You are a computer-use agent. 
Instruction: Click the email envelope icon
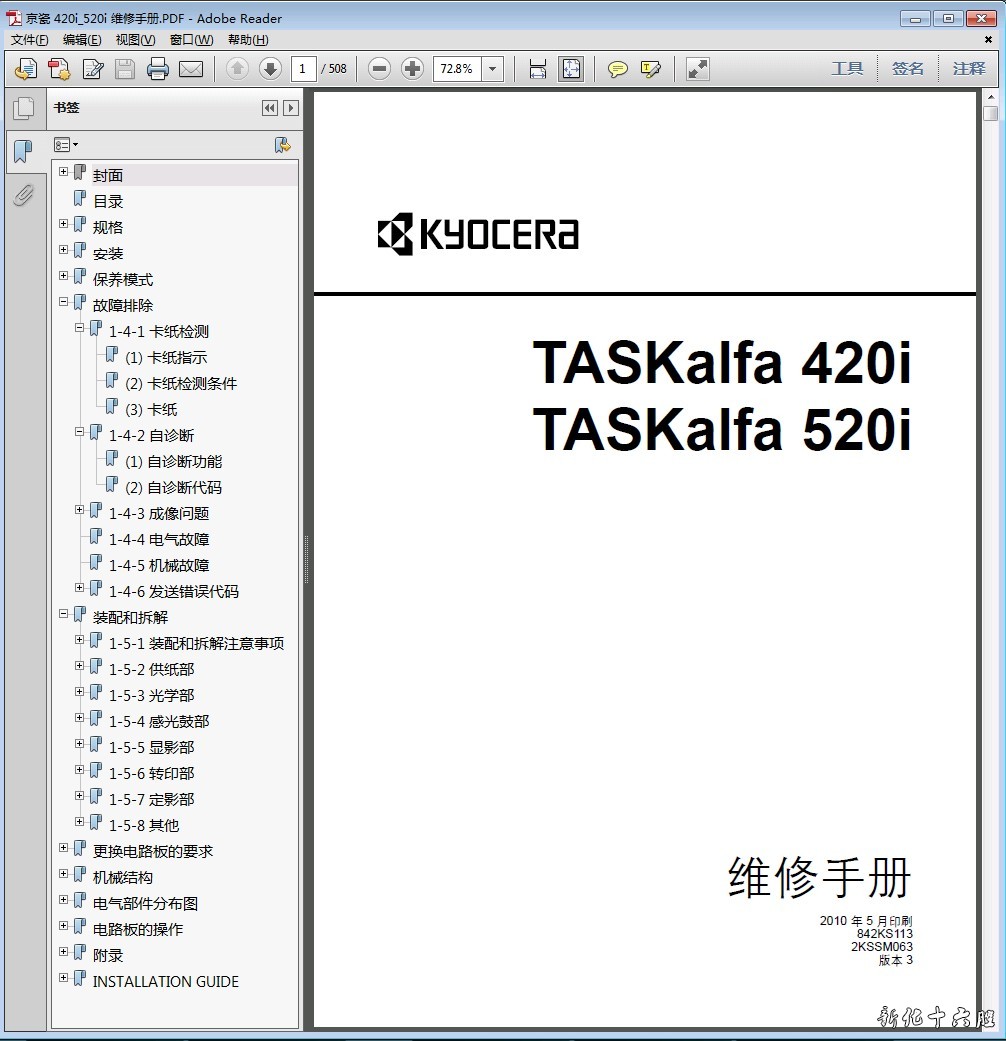pos(190,69)
